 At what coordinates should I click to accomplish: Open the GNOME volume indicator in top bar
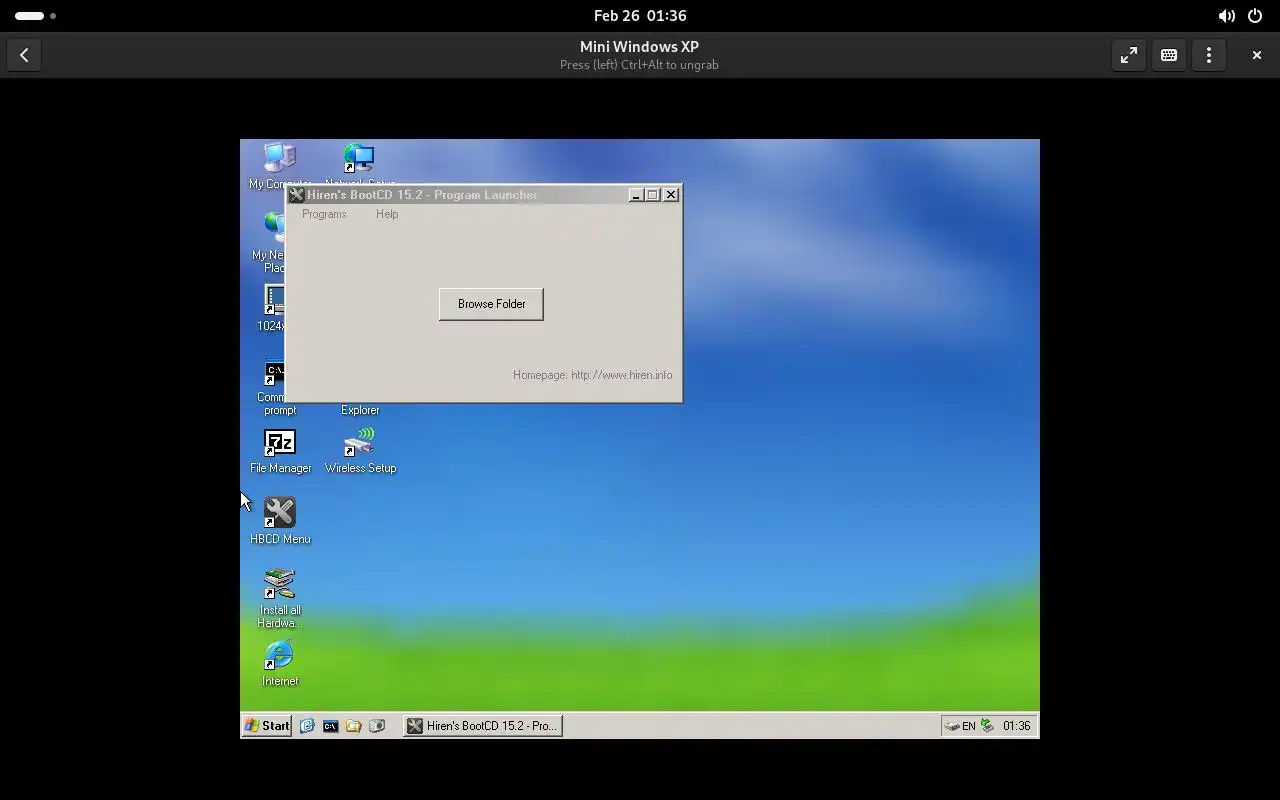[1226, 16]
